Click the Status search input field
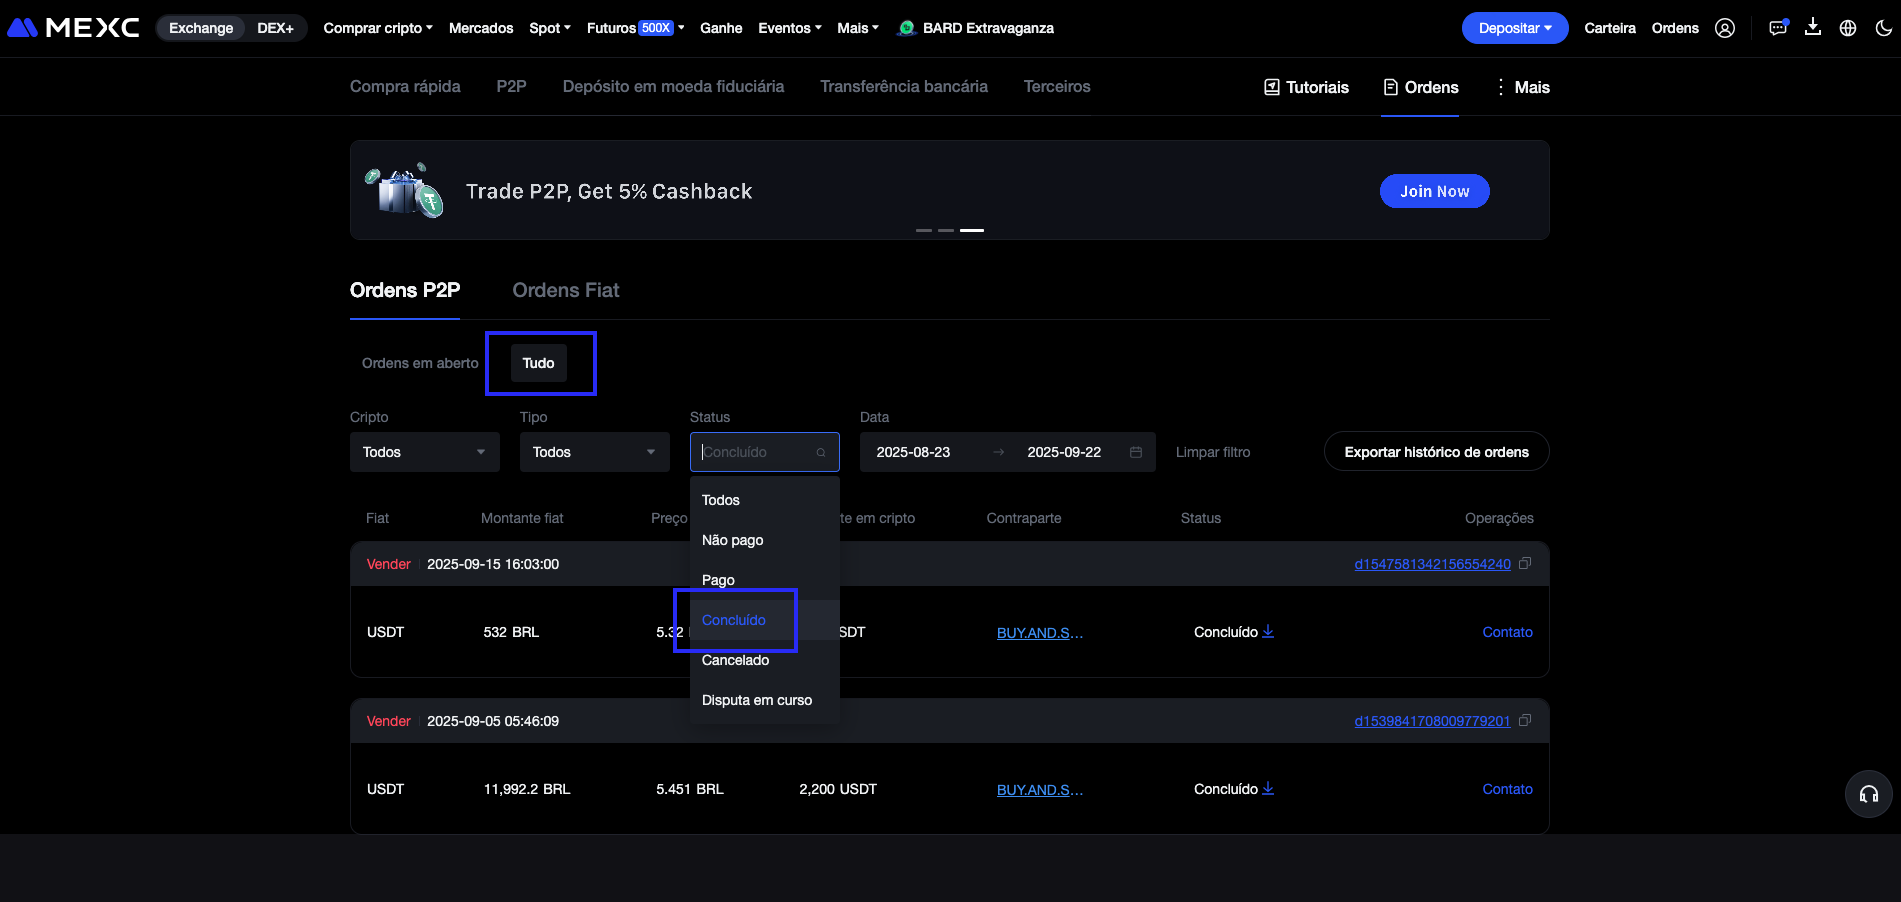Image resolution: width=1901 pixels, height=902 pixels. [x=756, y=452]
